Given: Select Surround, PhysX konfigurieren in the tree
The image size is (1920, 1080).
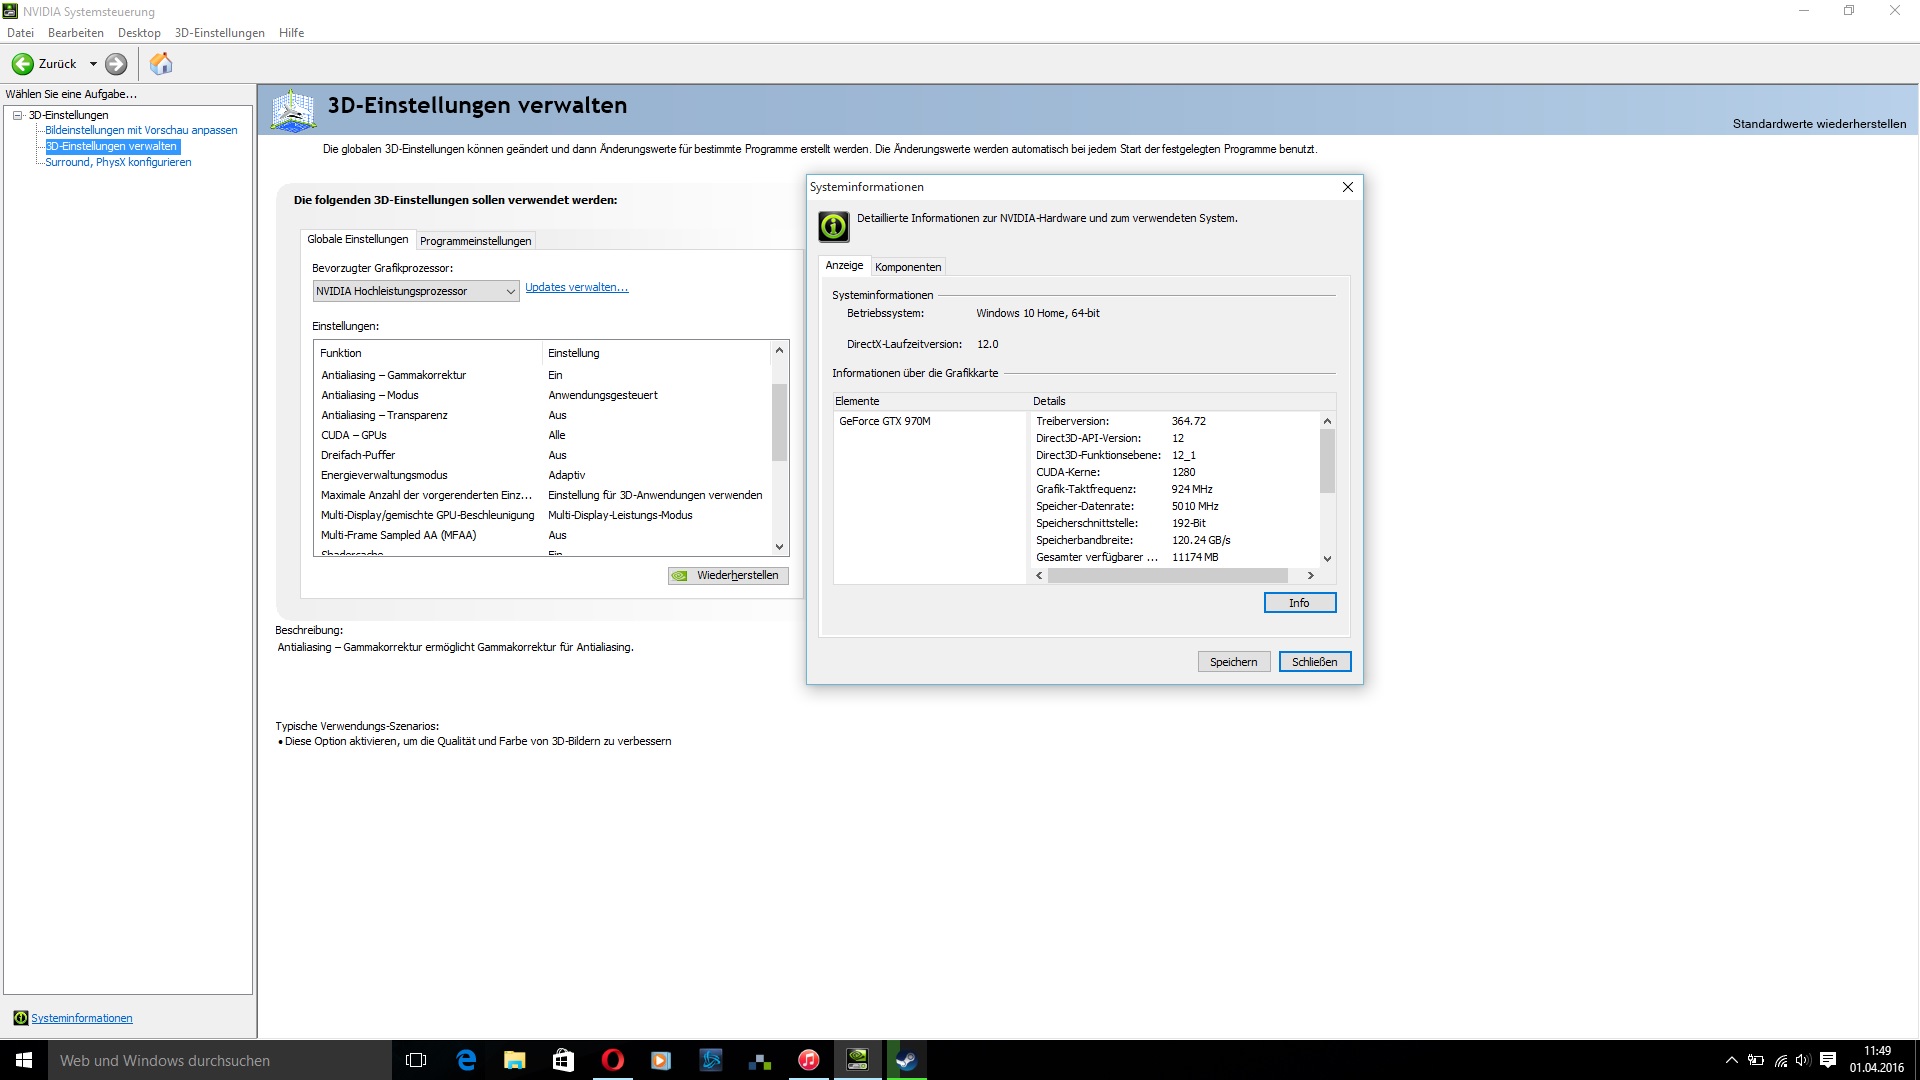Looking at the screenshot, I should point(118,162).
